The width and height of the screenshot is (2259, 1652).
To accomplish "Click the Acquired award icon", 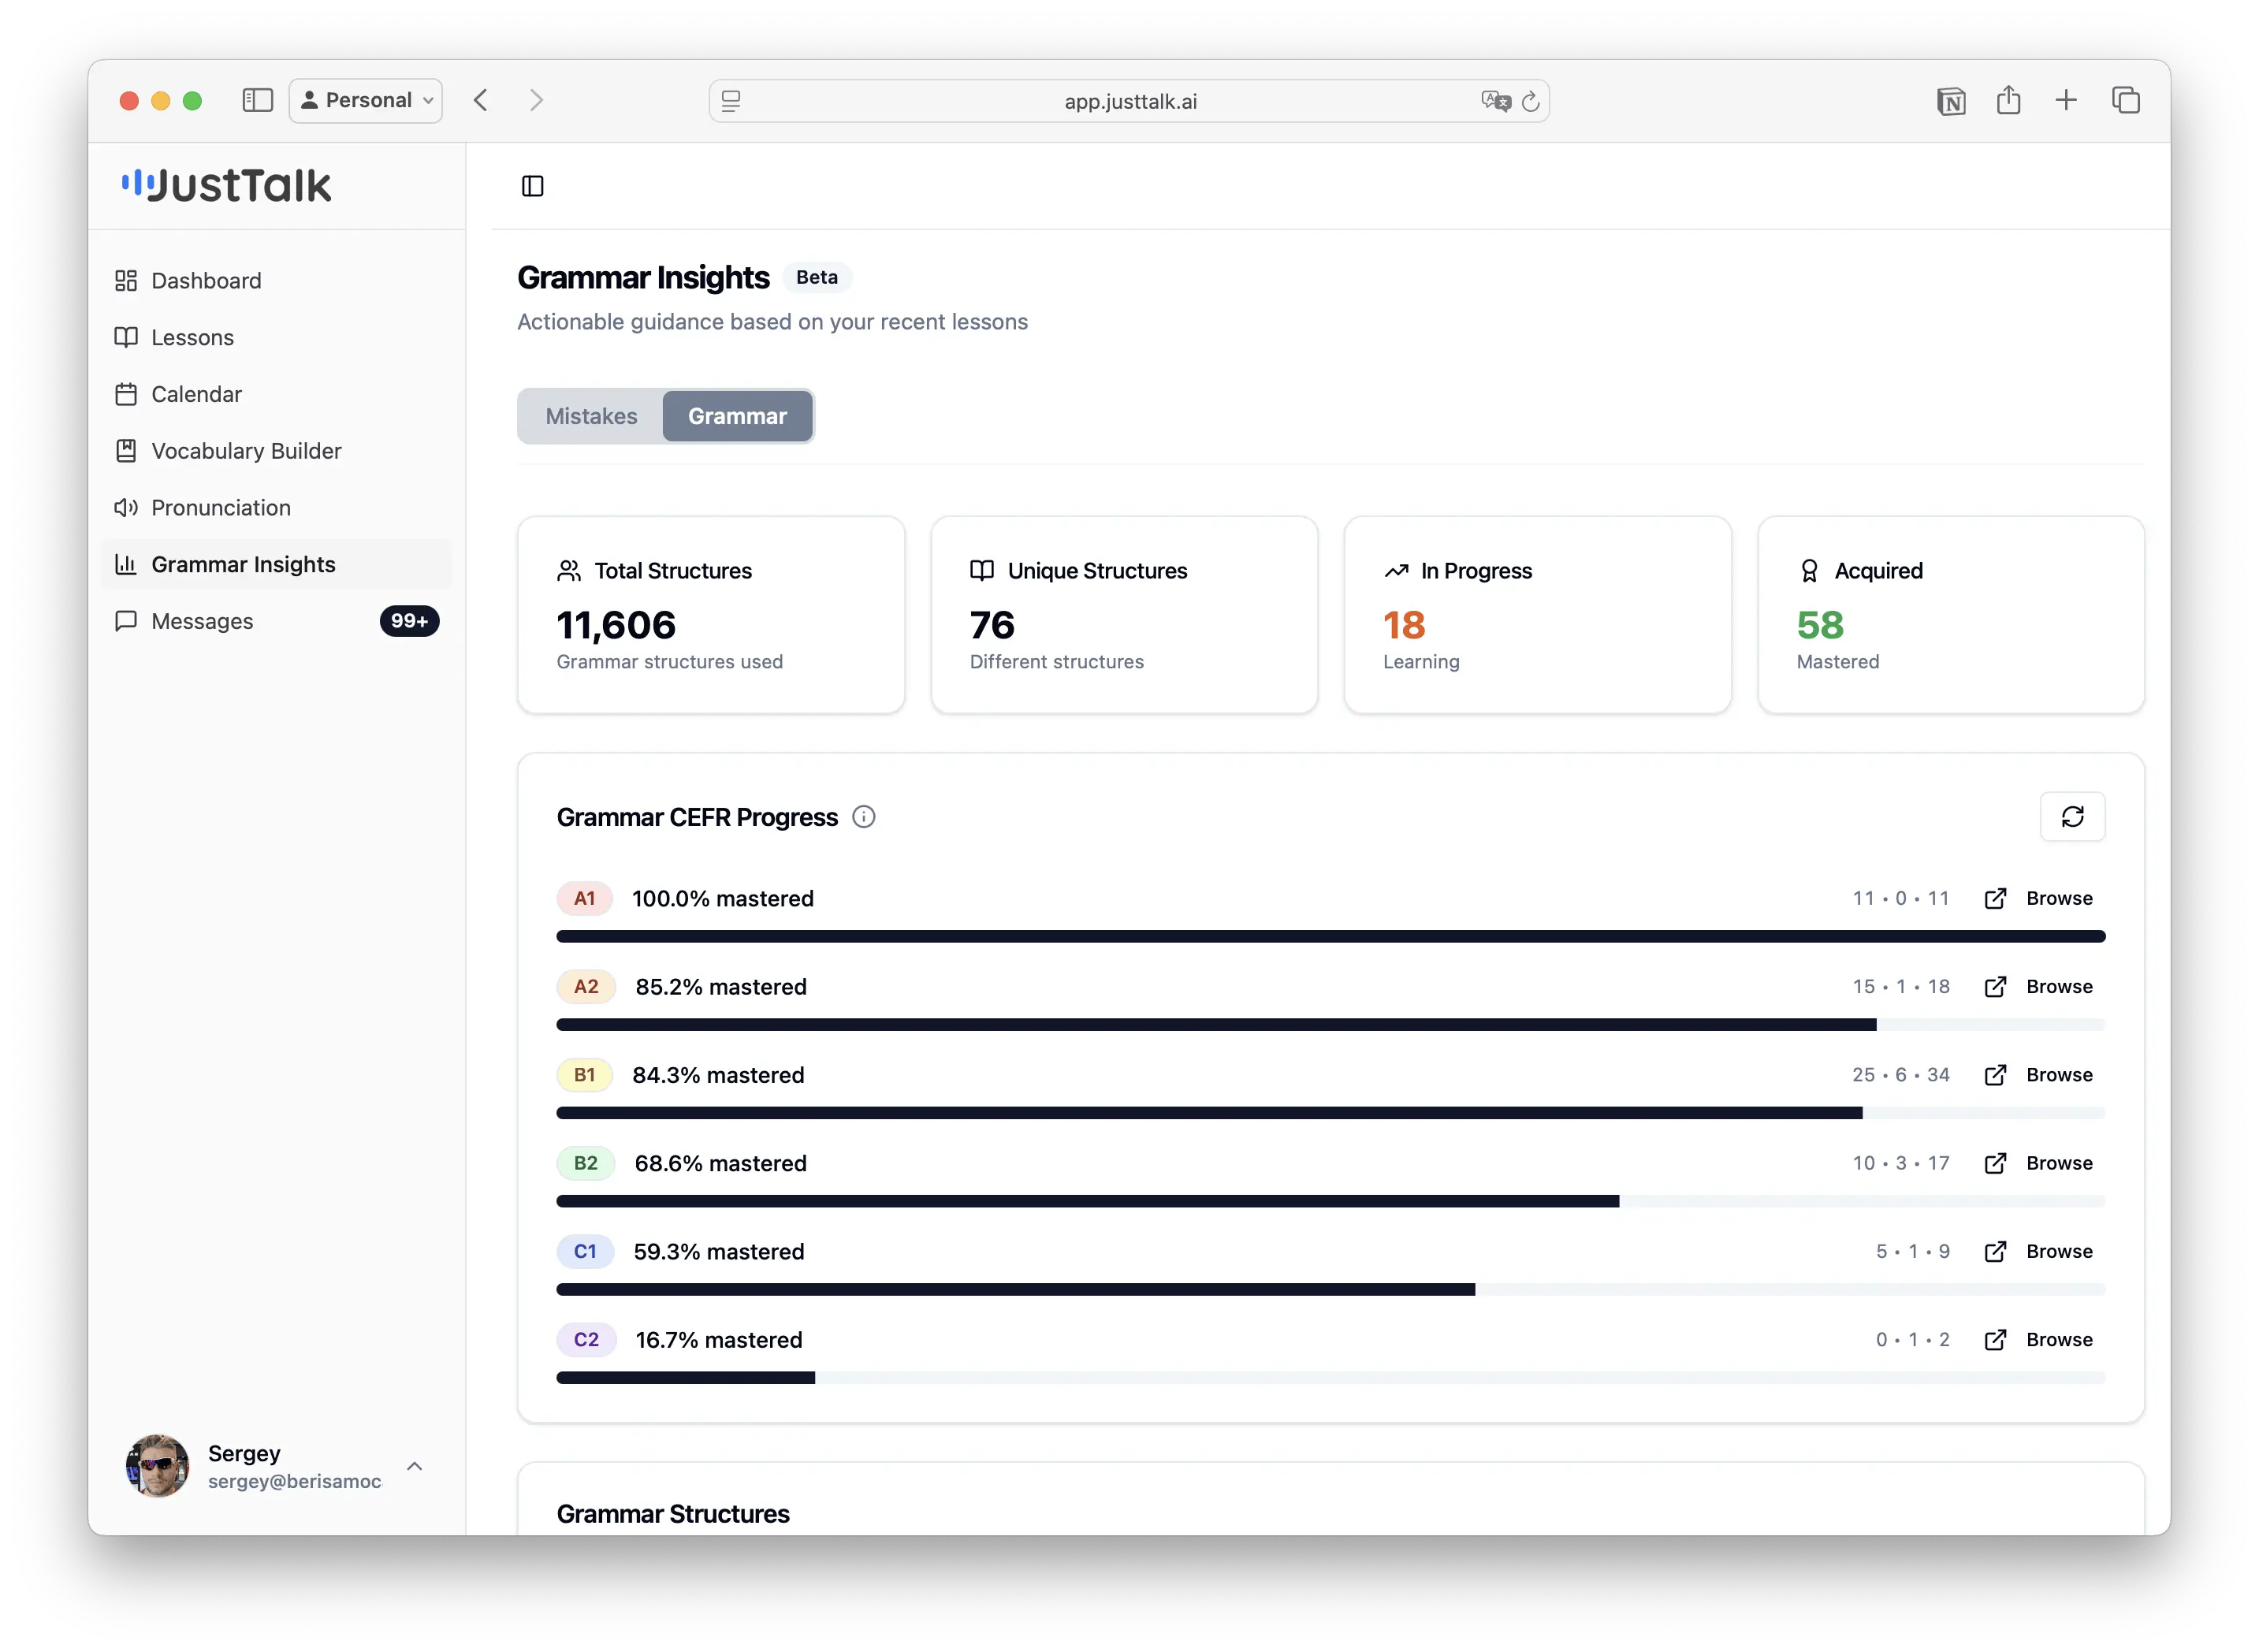I will point(1809,571).
